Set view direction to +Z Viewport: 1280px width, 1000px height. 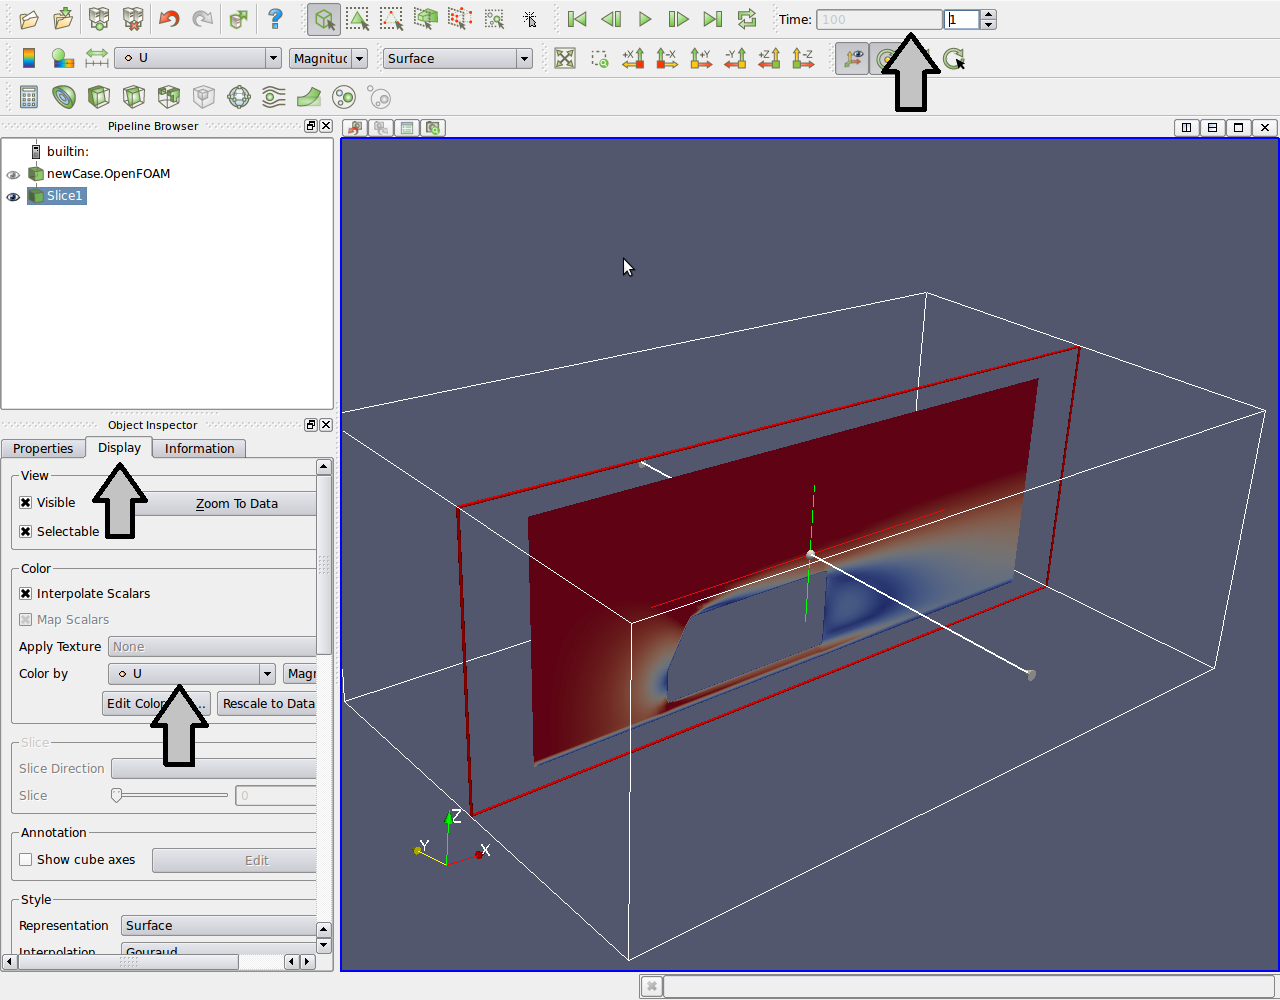point(769,58)
